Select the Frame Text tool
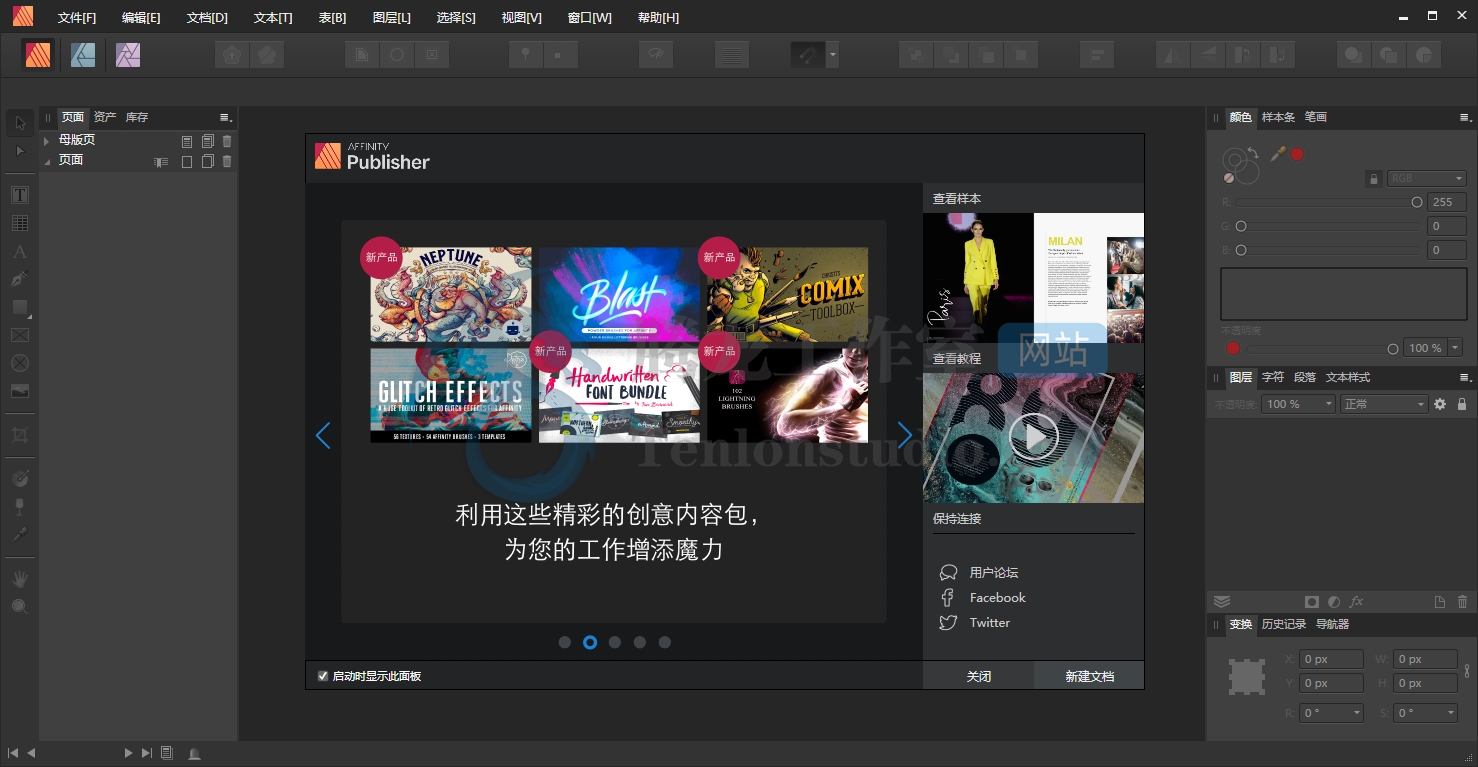This screenshot has height=767, width=1478. (x=20, y=195)
